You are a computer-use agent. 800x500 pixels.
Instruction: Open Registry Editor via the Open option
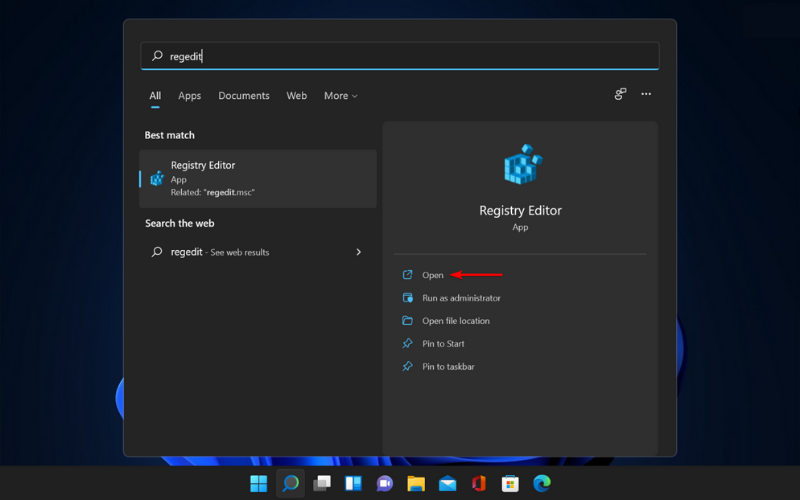[433, 275]
